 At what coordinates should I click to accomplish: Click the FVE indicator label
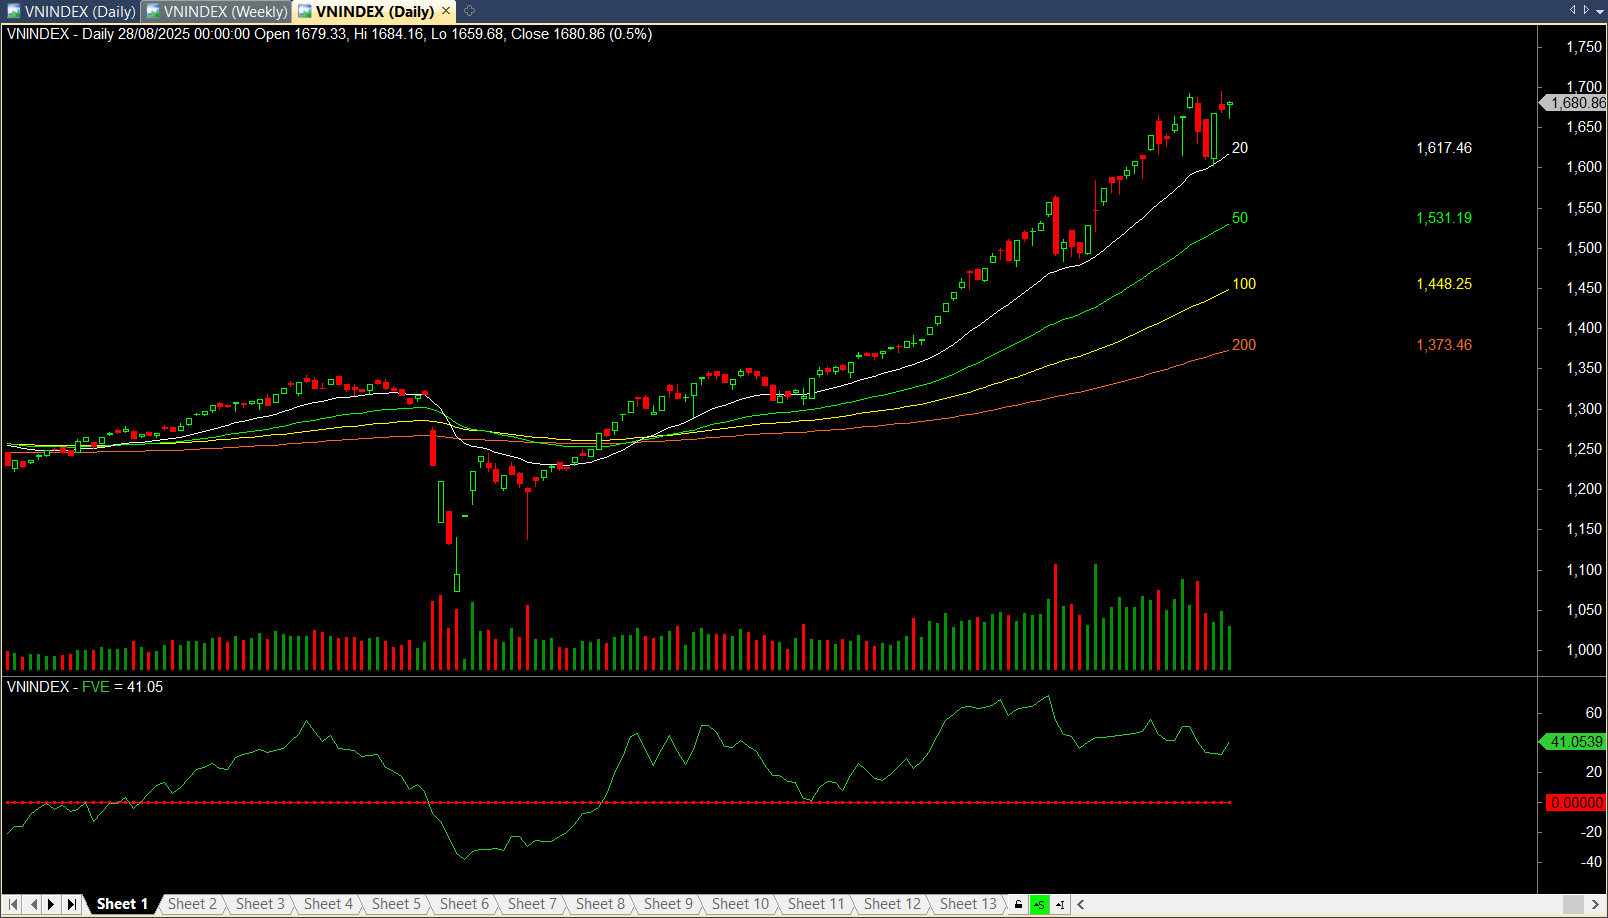point(96,687)
